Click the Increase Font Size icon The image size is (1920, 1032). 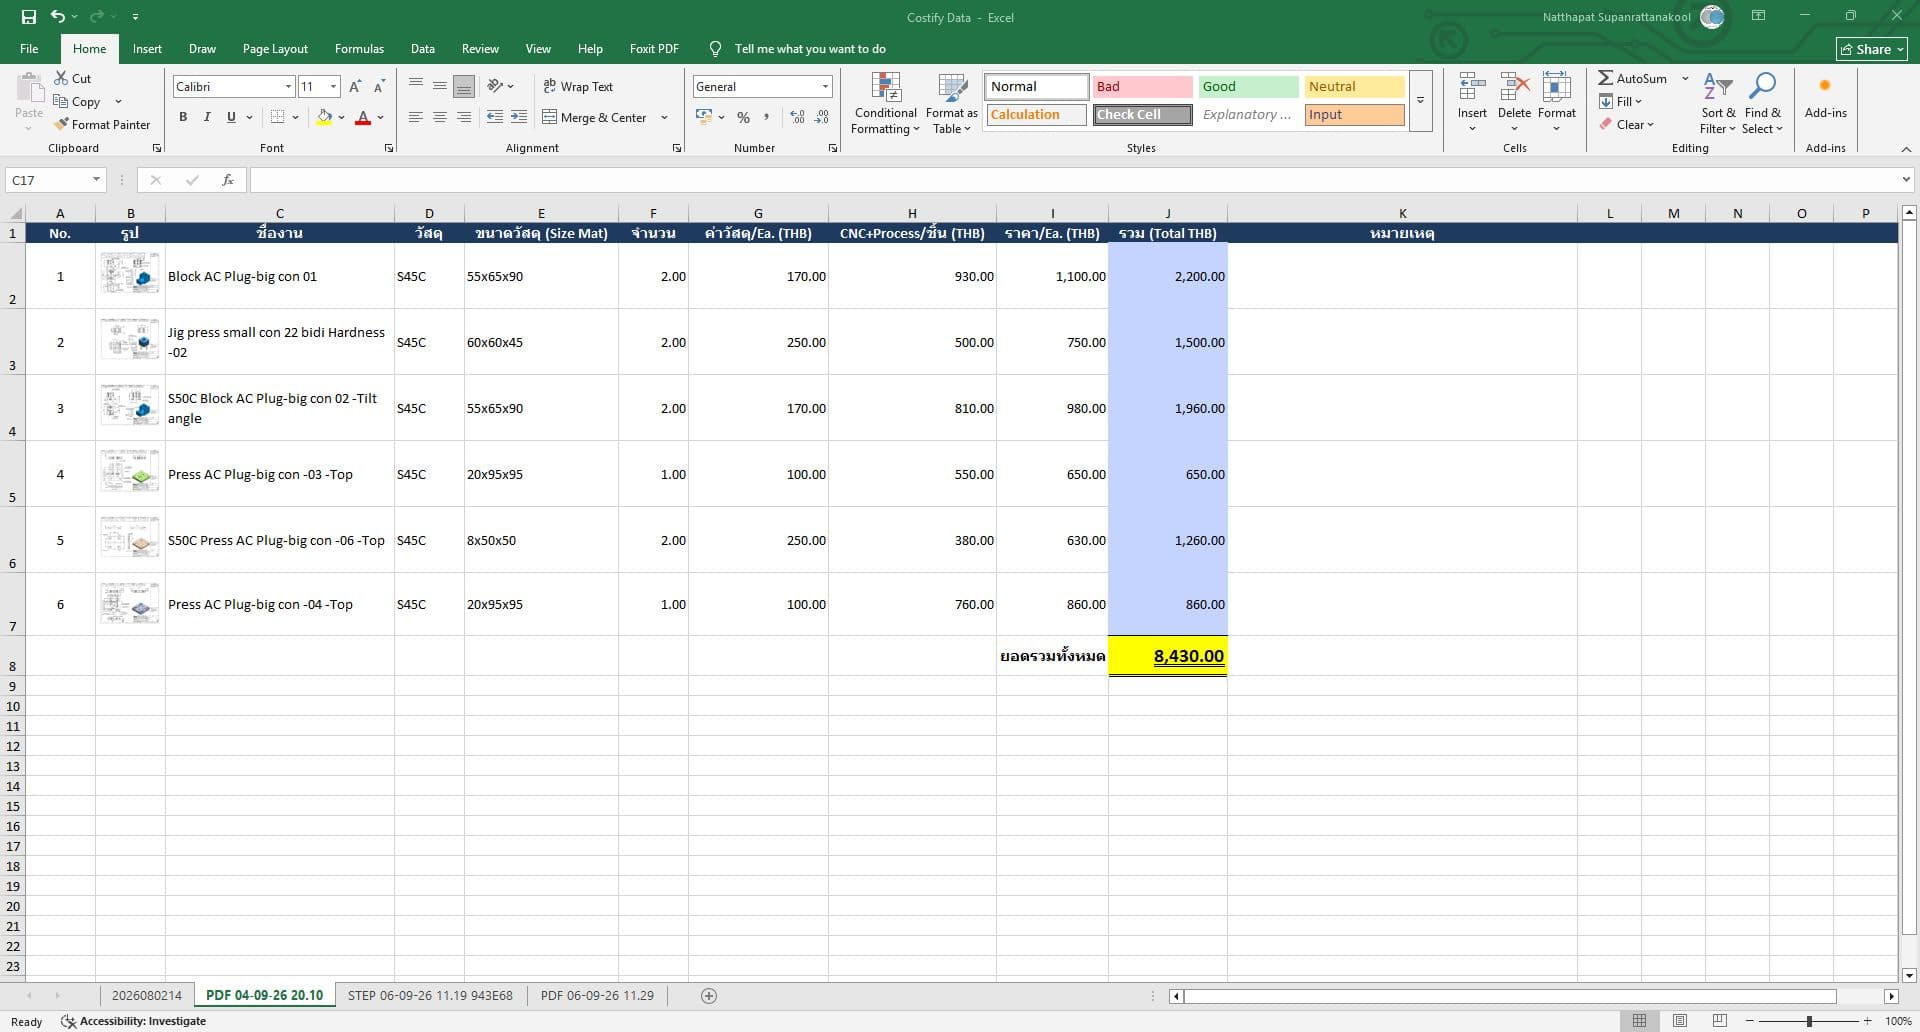pyautogui.click(x=355, y=87)
